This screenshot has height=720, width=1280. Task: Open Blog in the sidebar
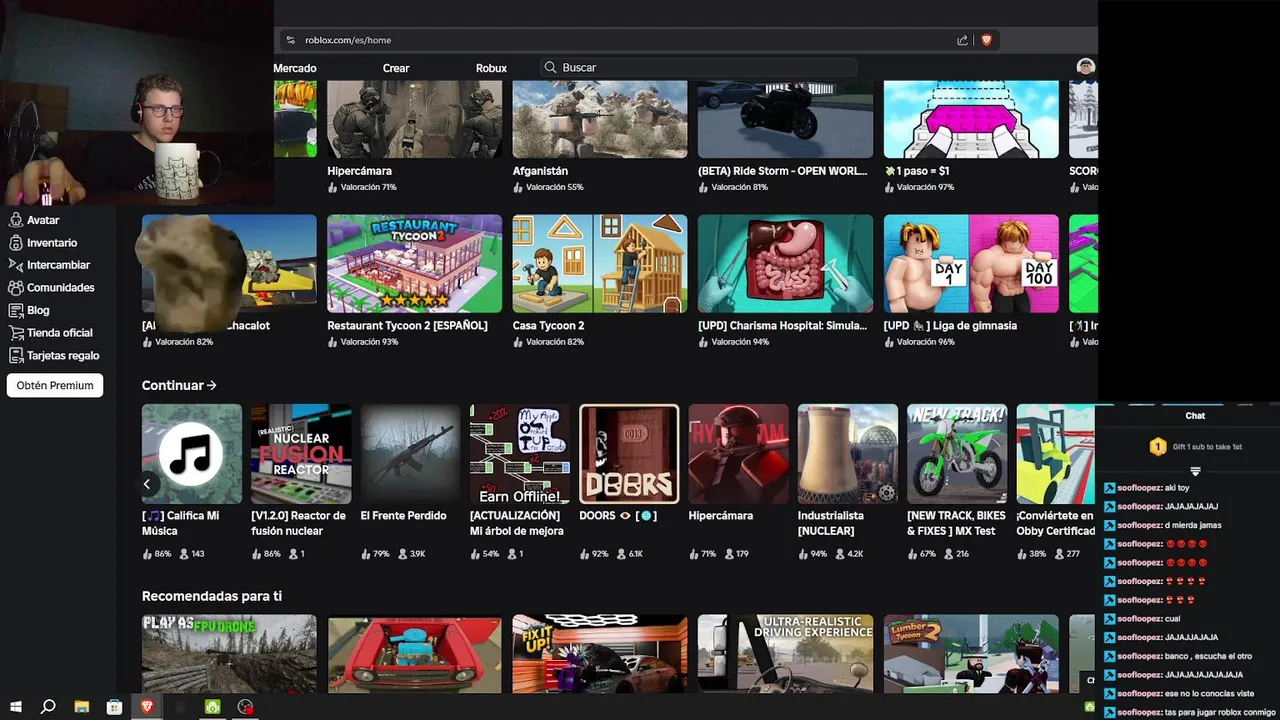[29, 311]
